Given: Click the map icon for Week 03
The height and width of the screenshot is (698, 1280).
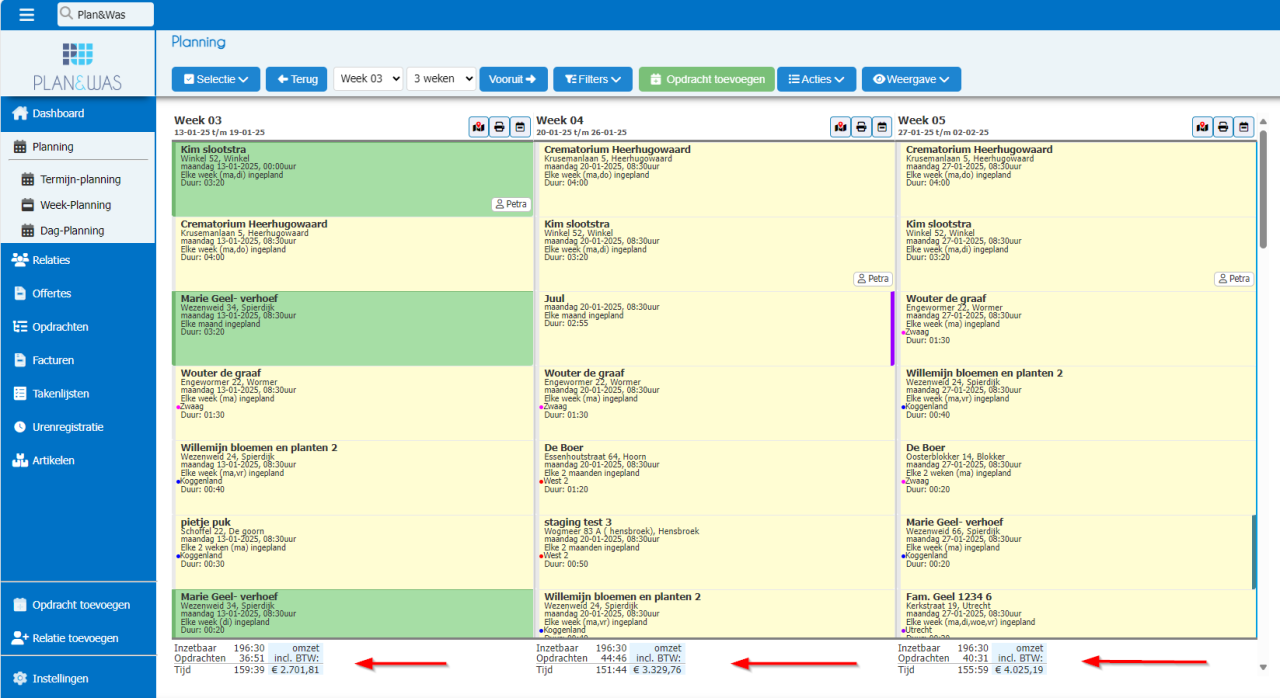Looking at the screenshot, I should pos(479,127).
